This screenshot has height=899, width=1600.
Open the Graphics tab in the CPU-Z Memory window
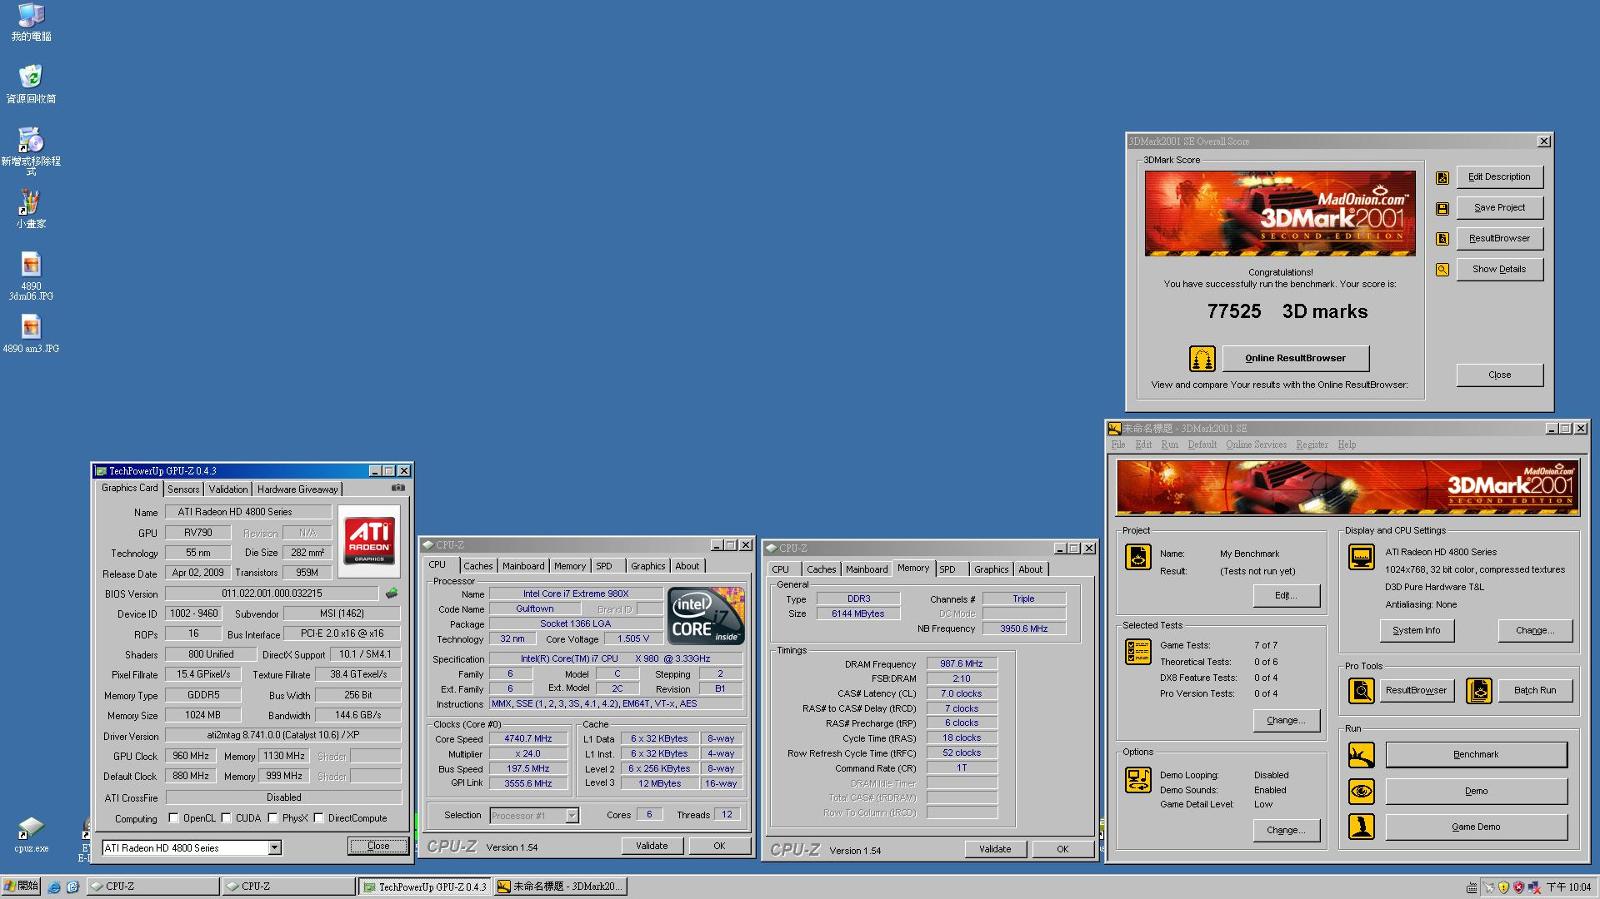[x=991, y=569]
